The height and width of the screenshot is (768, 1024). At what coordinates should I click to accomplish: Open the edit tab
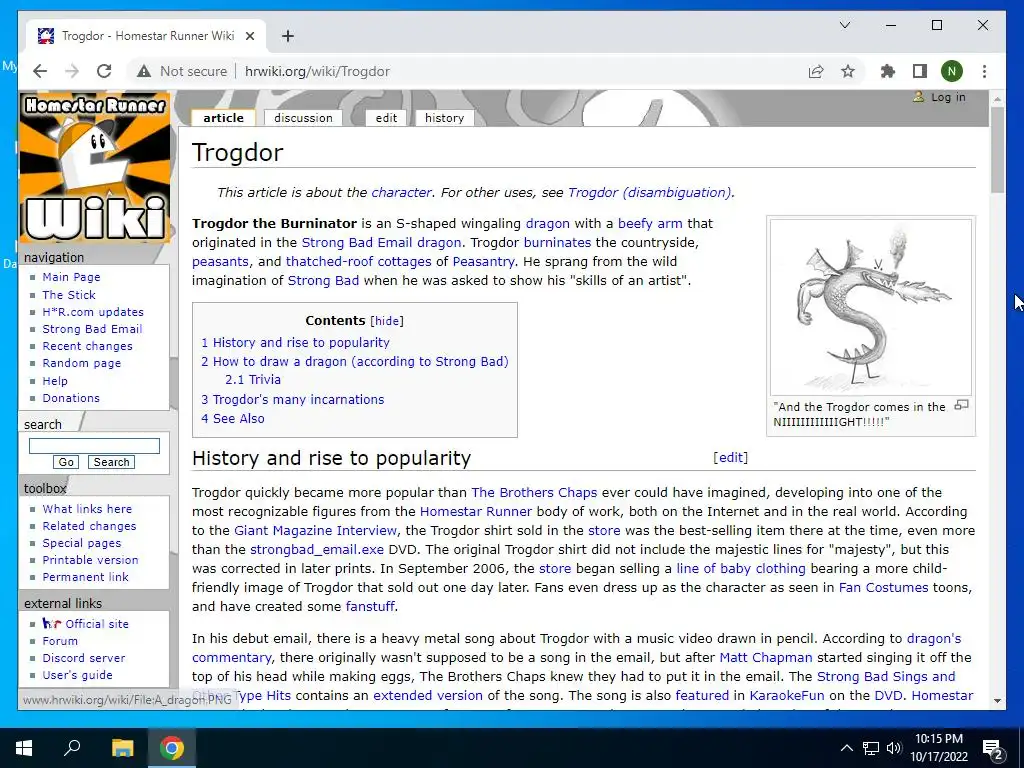386,118
